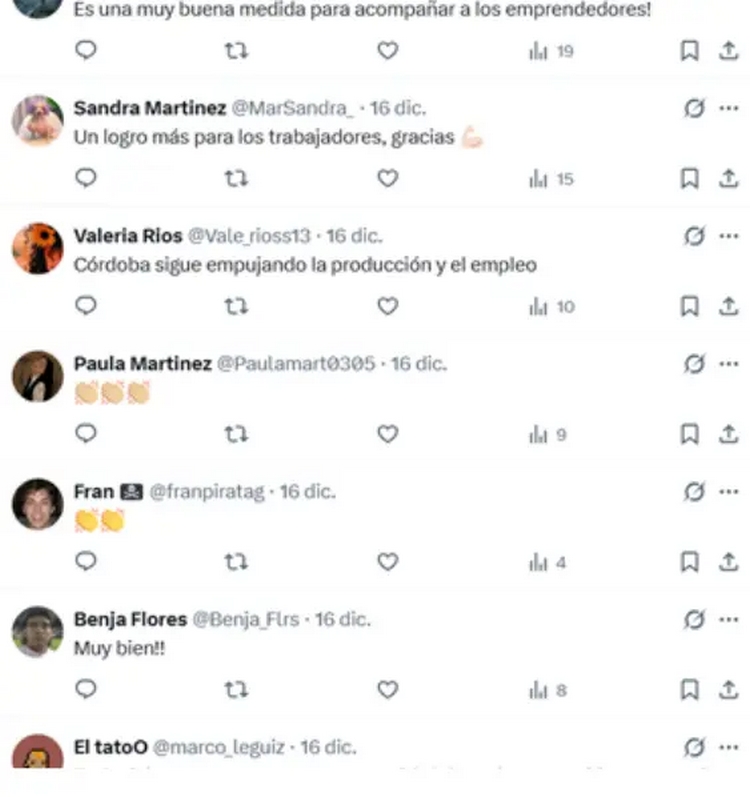
Task: Reply to Fran's clapping tweet
Action: pyautogui.click(x=85, y=561)
